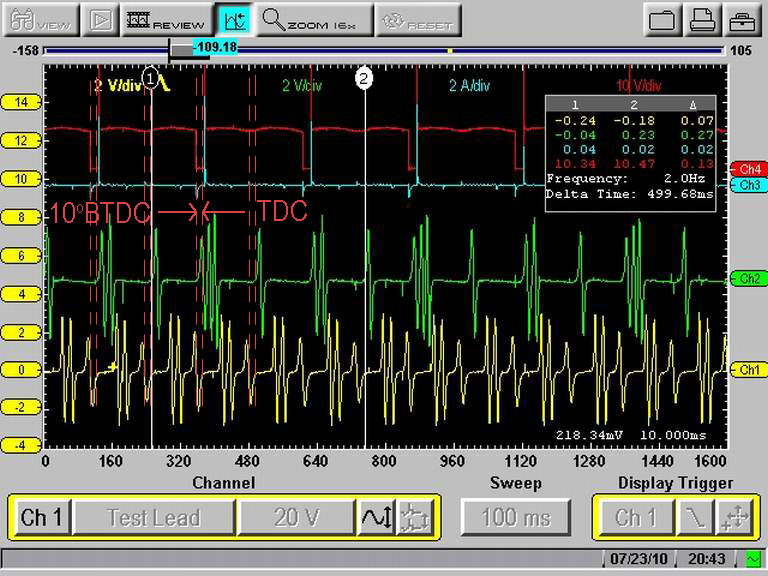768x576 pixels.
Task: Open the trigger Ch 1 source selector
Action: click(635, 517)
